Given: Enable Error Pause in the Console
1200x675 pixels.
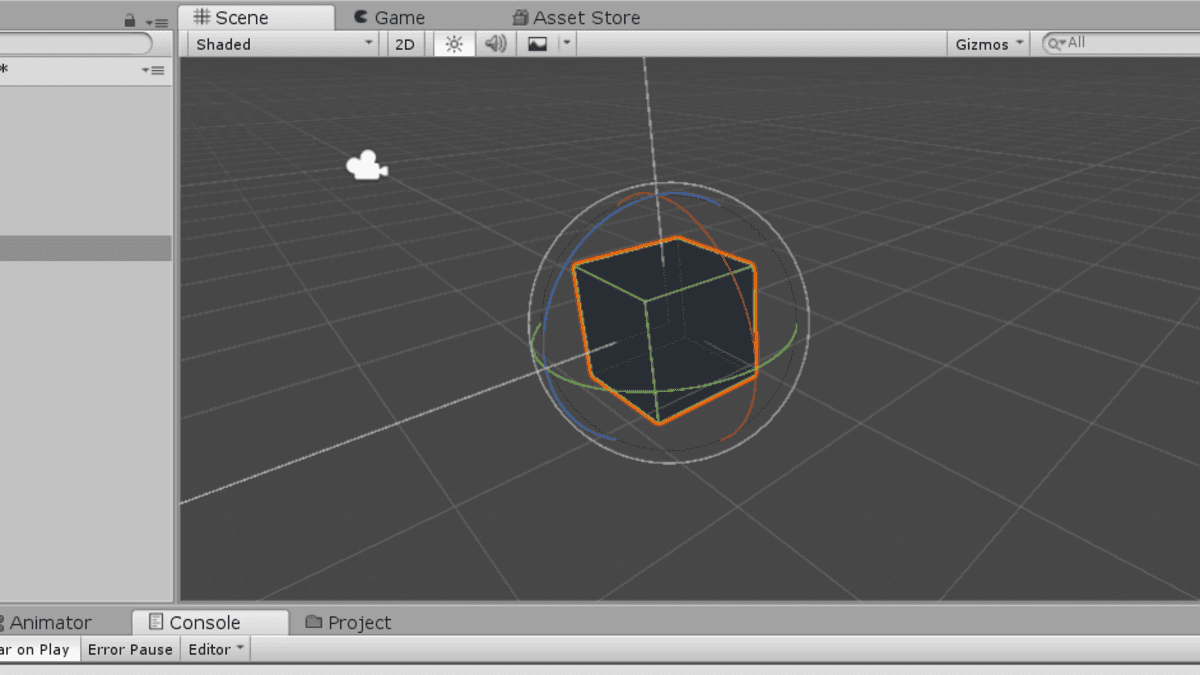Looking at the screenshot, I should [x=129, y=649].
